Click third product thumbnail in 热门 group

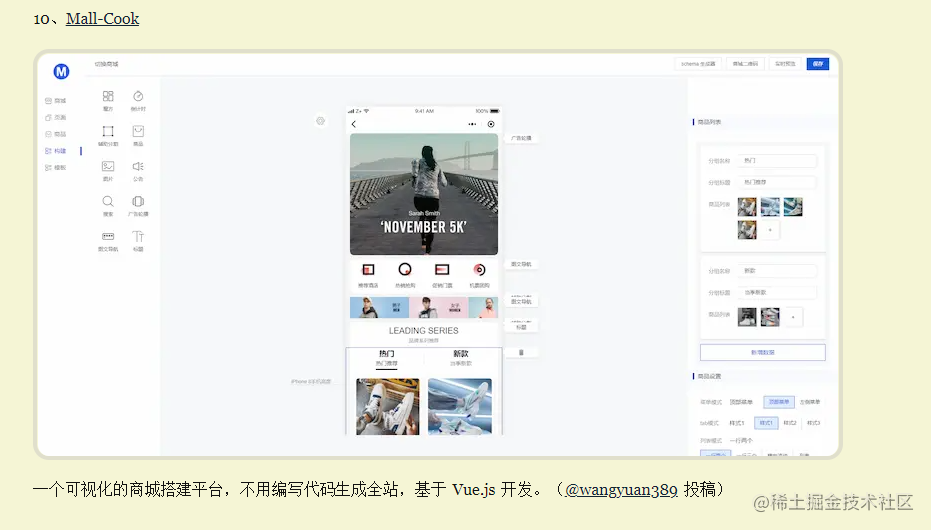tap(793, 207)
